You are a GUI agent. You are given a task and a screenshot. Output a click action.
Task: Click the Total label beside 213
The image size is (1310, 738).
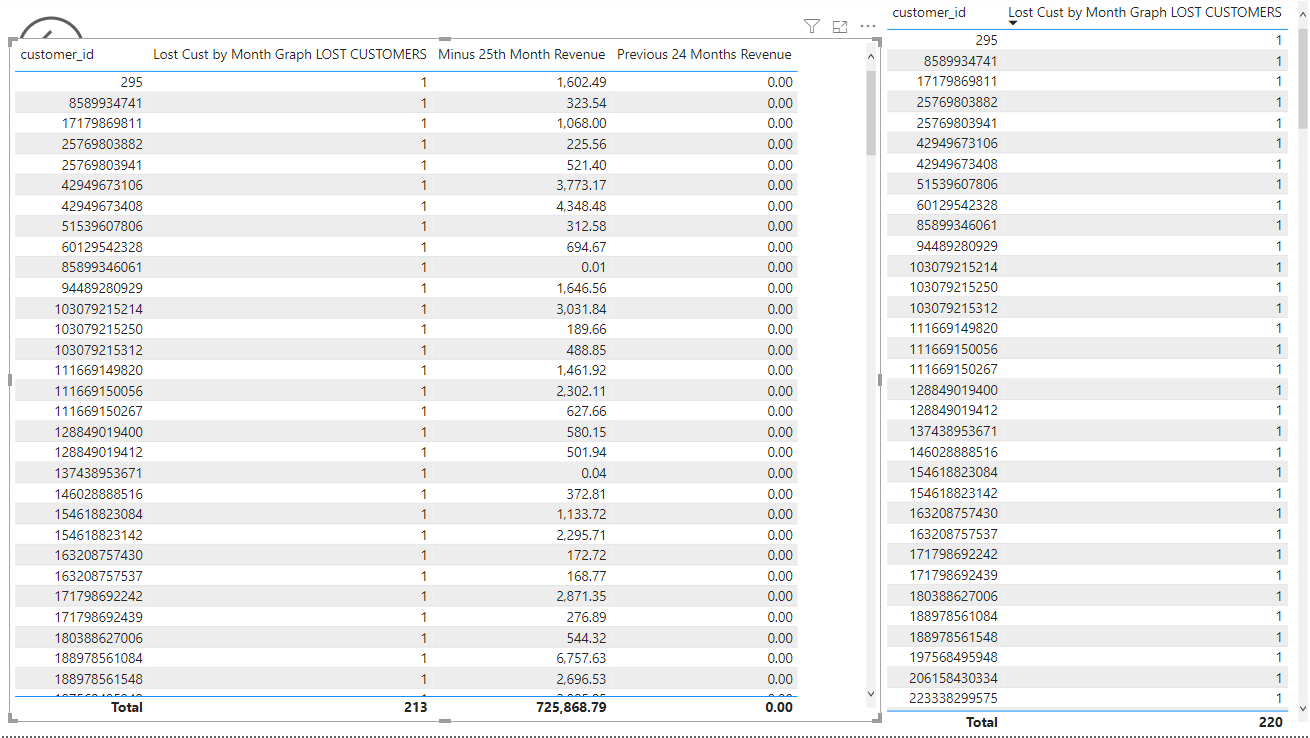coord(126,707)
